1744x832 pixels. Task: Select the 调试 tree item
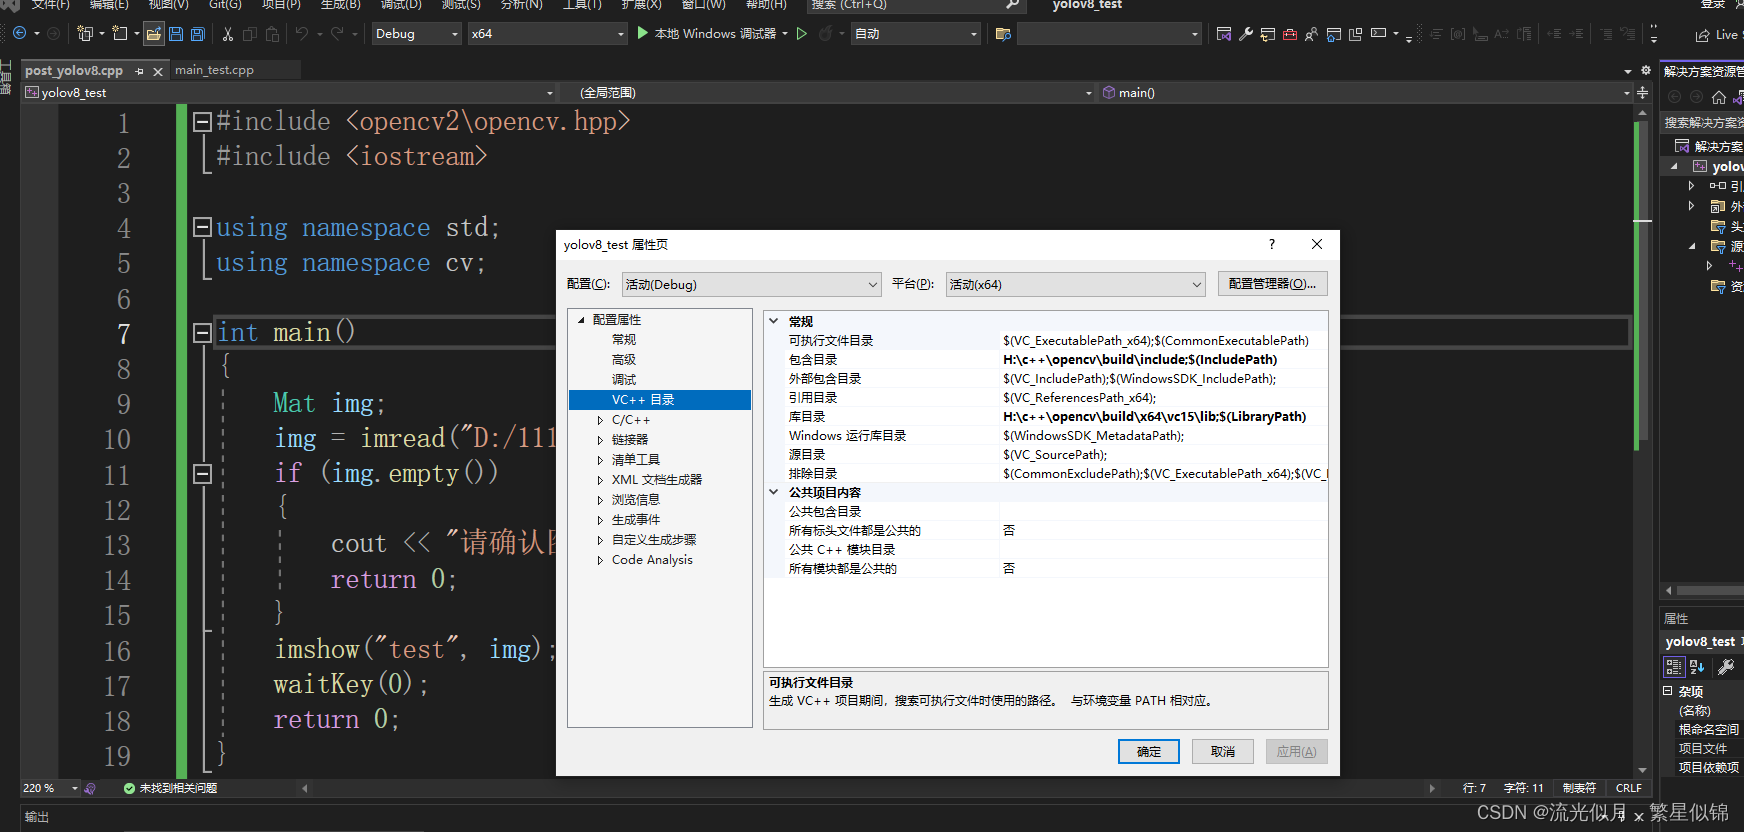pos(624,380)
